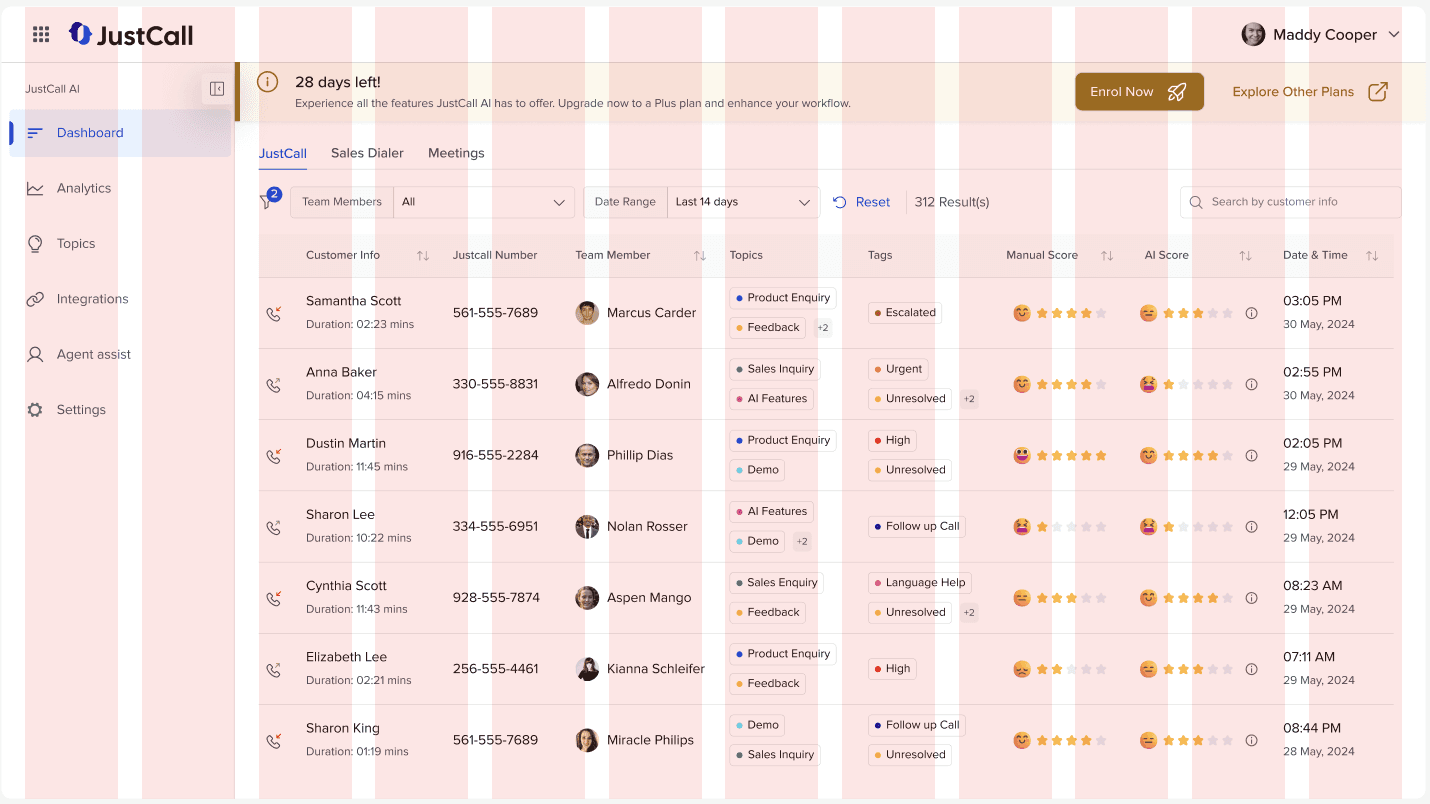Screen dimensions: 1430x804
Task: Open the Date Range Last 14 days dropdown
Action: (x=743, y=202)
